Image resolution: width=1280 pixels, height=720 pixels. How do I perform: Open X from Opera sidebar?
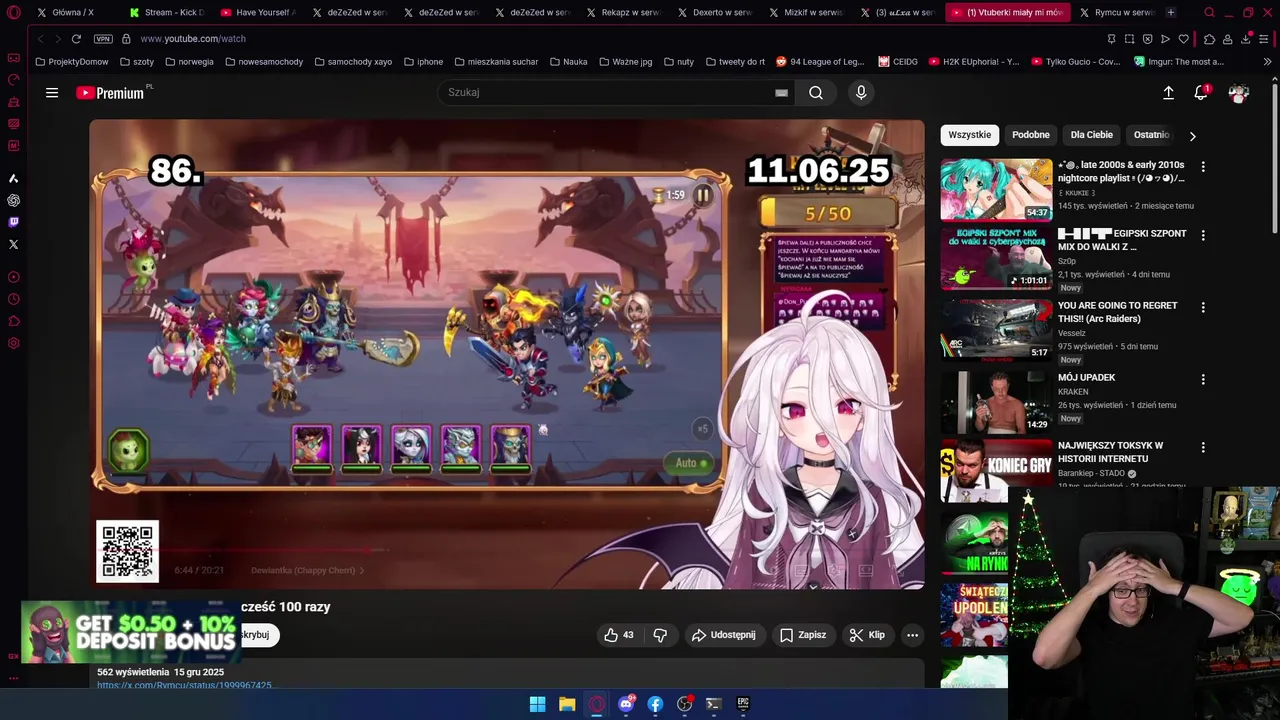(x=13, y=244)
